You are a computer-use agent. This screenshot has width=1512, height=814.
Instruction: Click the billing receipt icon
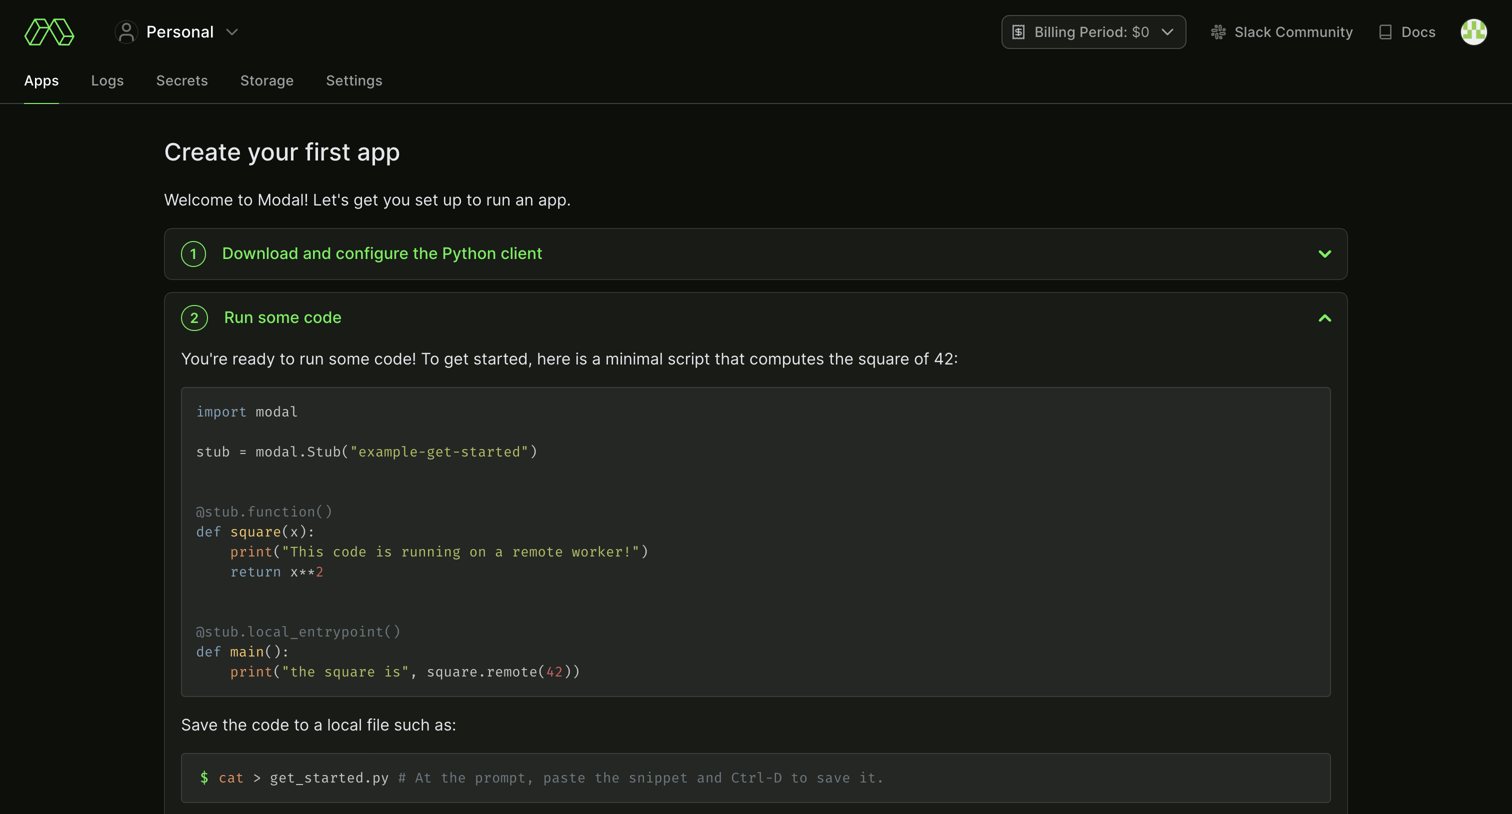(x=1018, y=32)
